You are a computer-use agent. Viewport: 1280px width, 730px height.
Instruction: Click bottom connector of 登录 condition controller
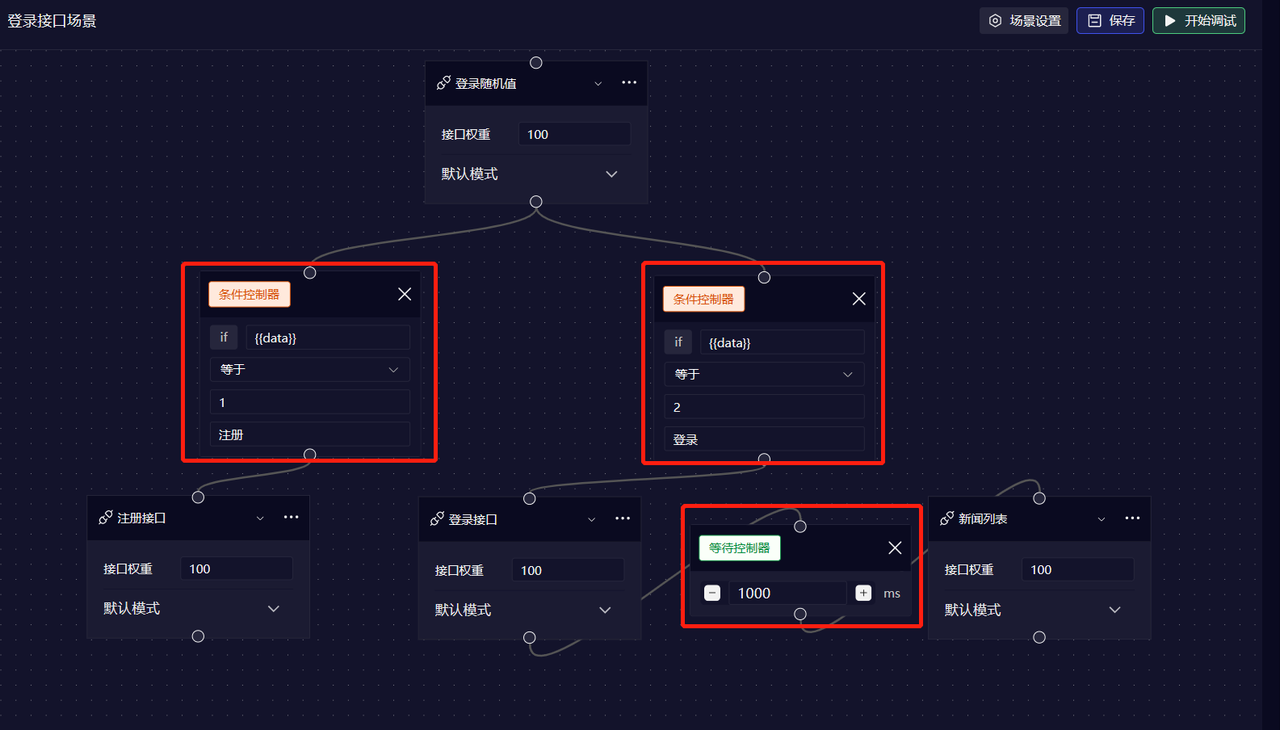coord(764,459)
